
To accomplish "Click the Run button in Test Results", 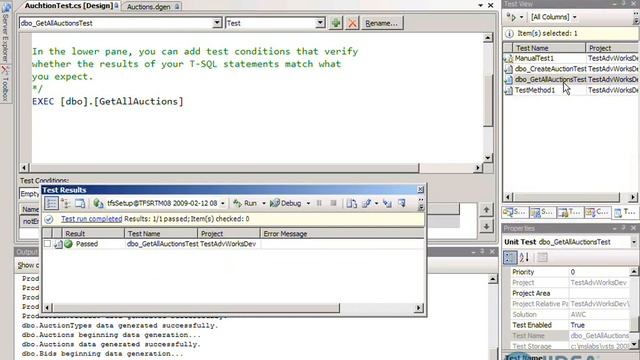I will pos(245,203).
